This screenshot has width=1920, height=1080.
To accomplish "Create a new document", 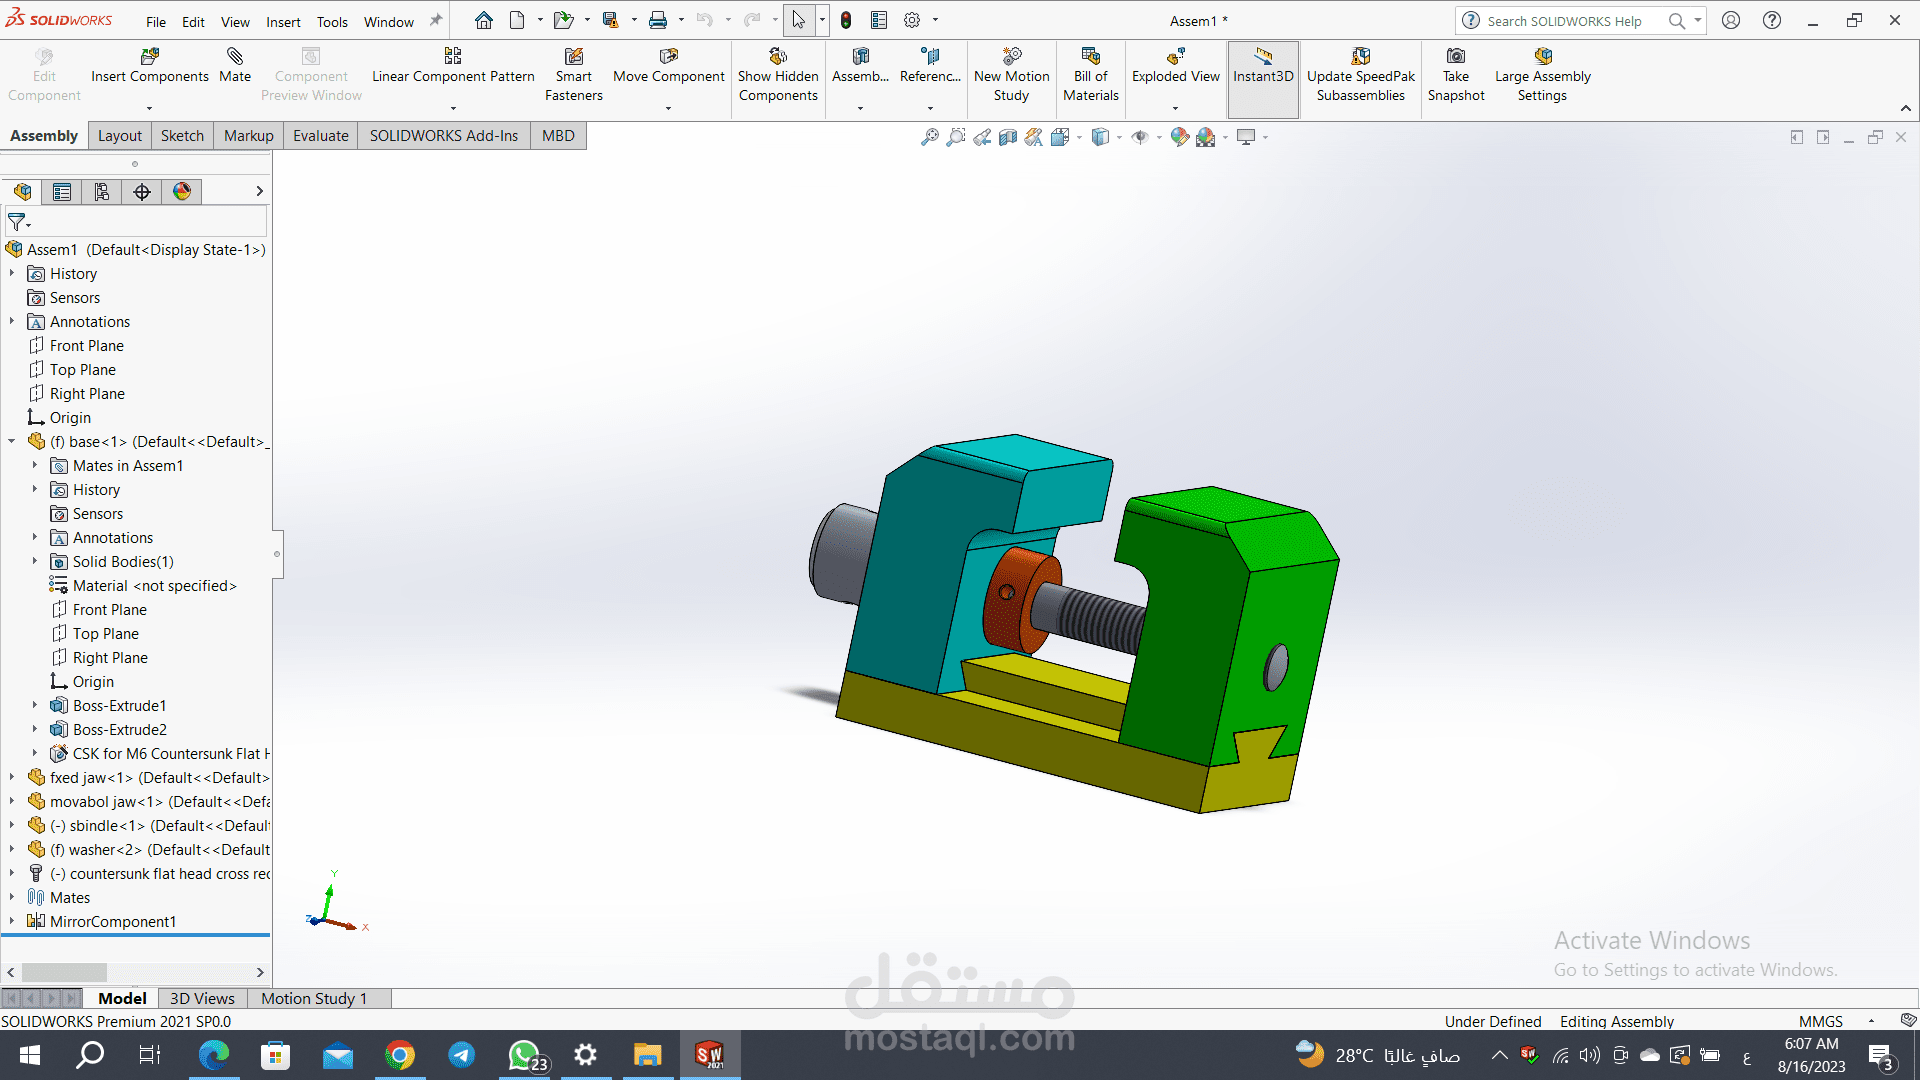I will [x=517, y=20].
